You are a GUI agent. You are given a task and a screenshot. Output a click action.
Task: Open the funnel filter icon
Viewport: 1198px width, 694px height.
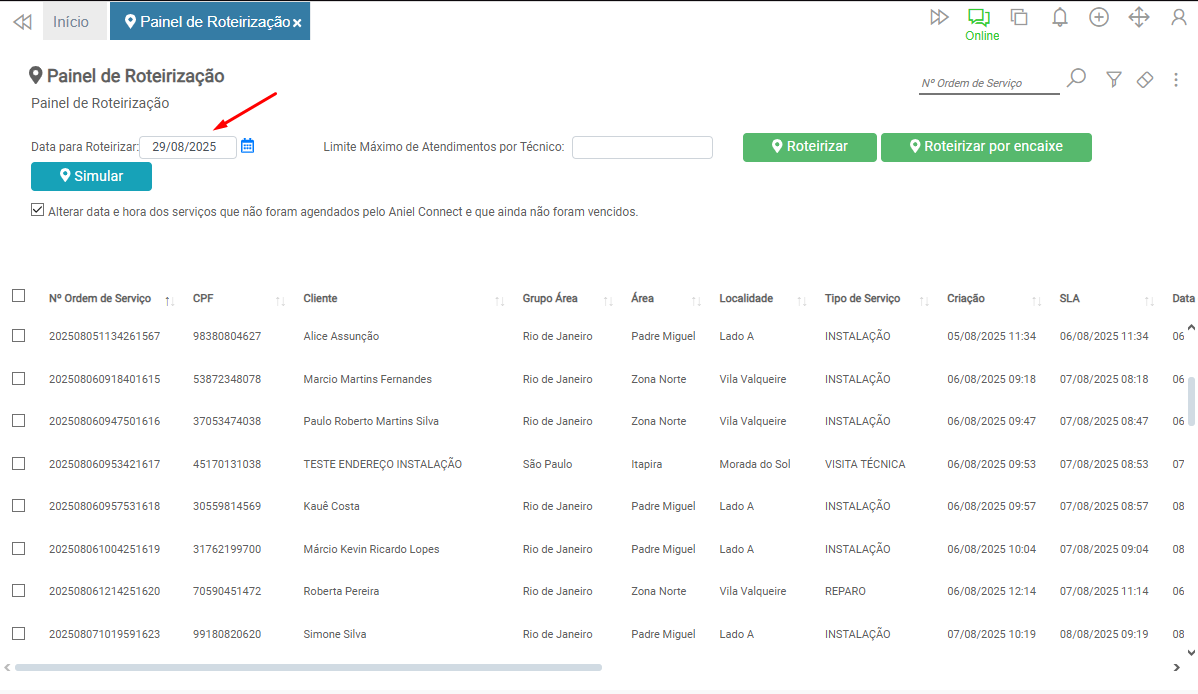[1113, 79]
